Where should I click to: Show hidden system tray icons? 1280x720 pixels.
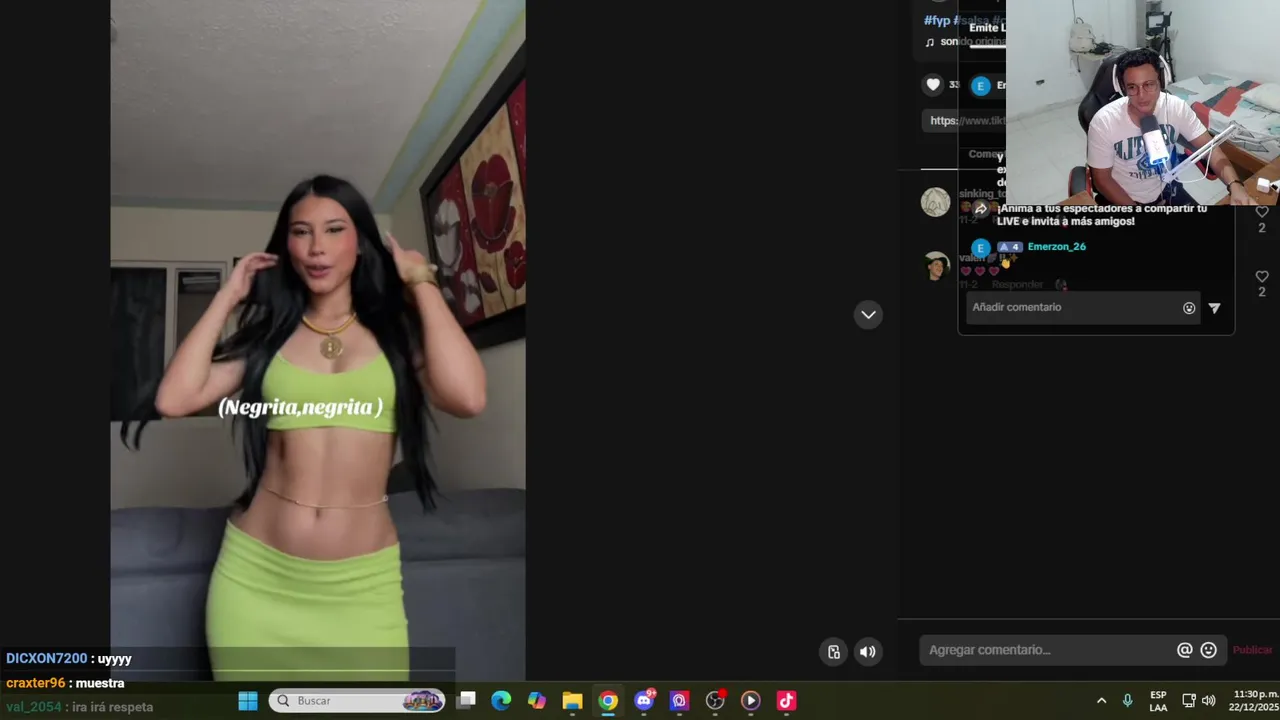coord(1101,701)
